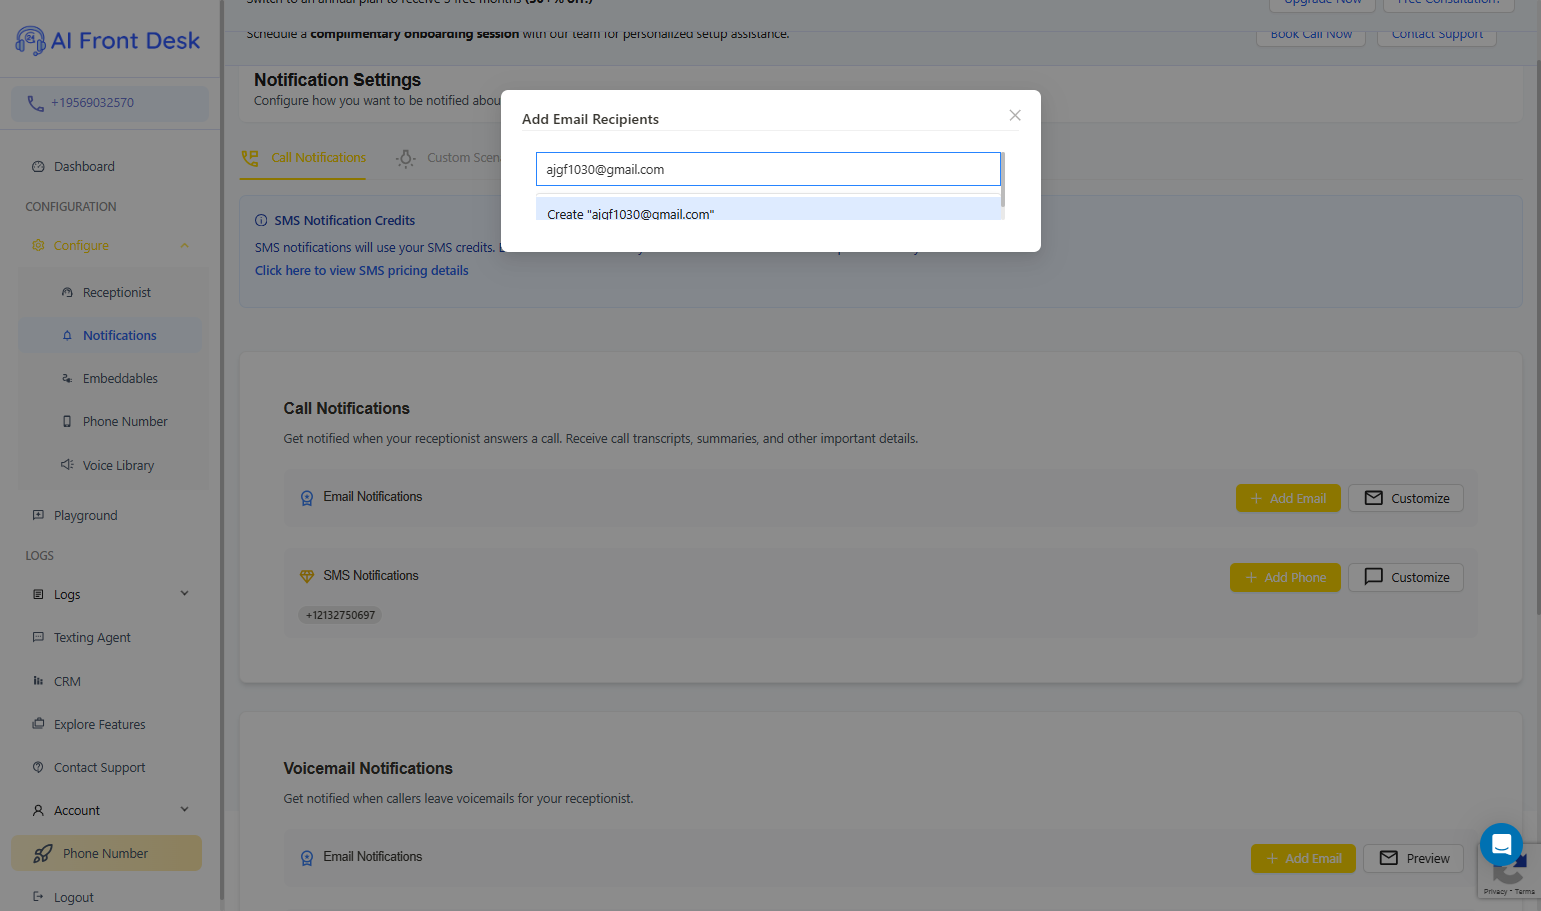
Task: Open the Receptionist settings page
Action: pyautogui.click(x=117, y=293)
